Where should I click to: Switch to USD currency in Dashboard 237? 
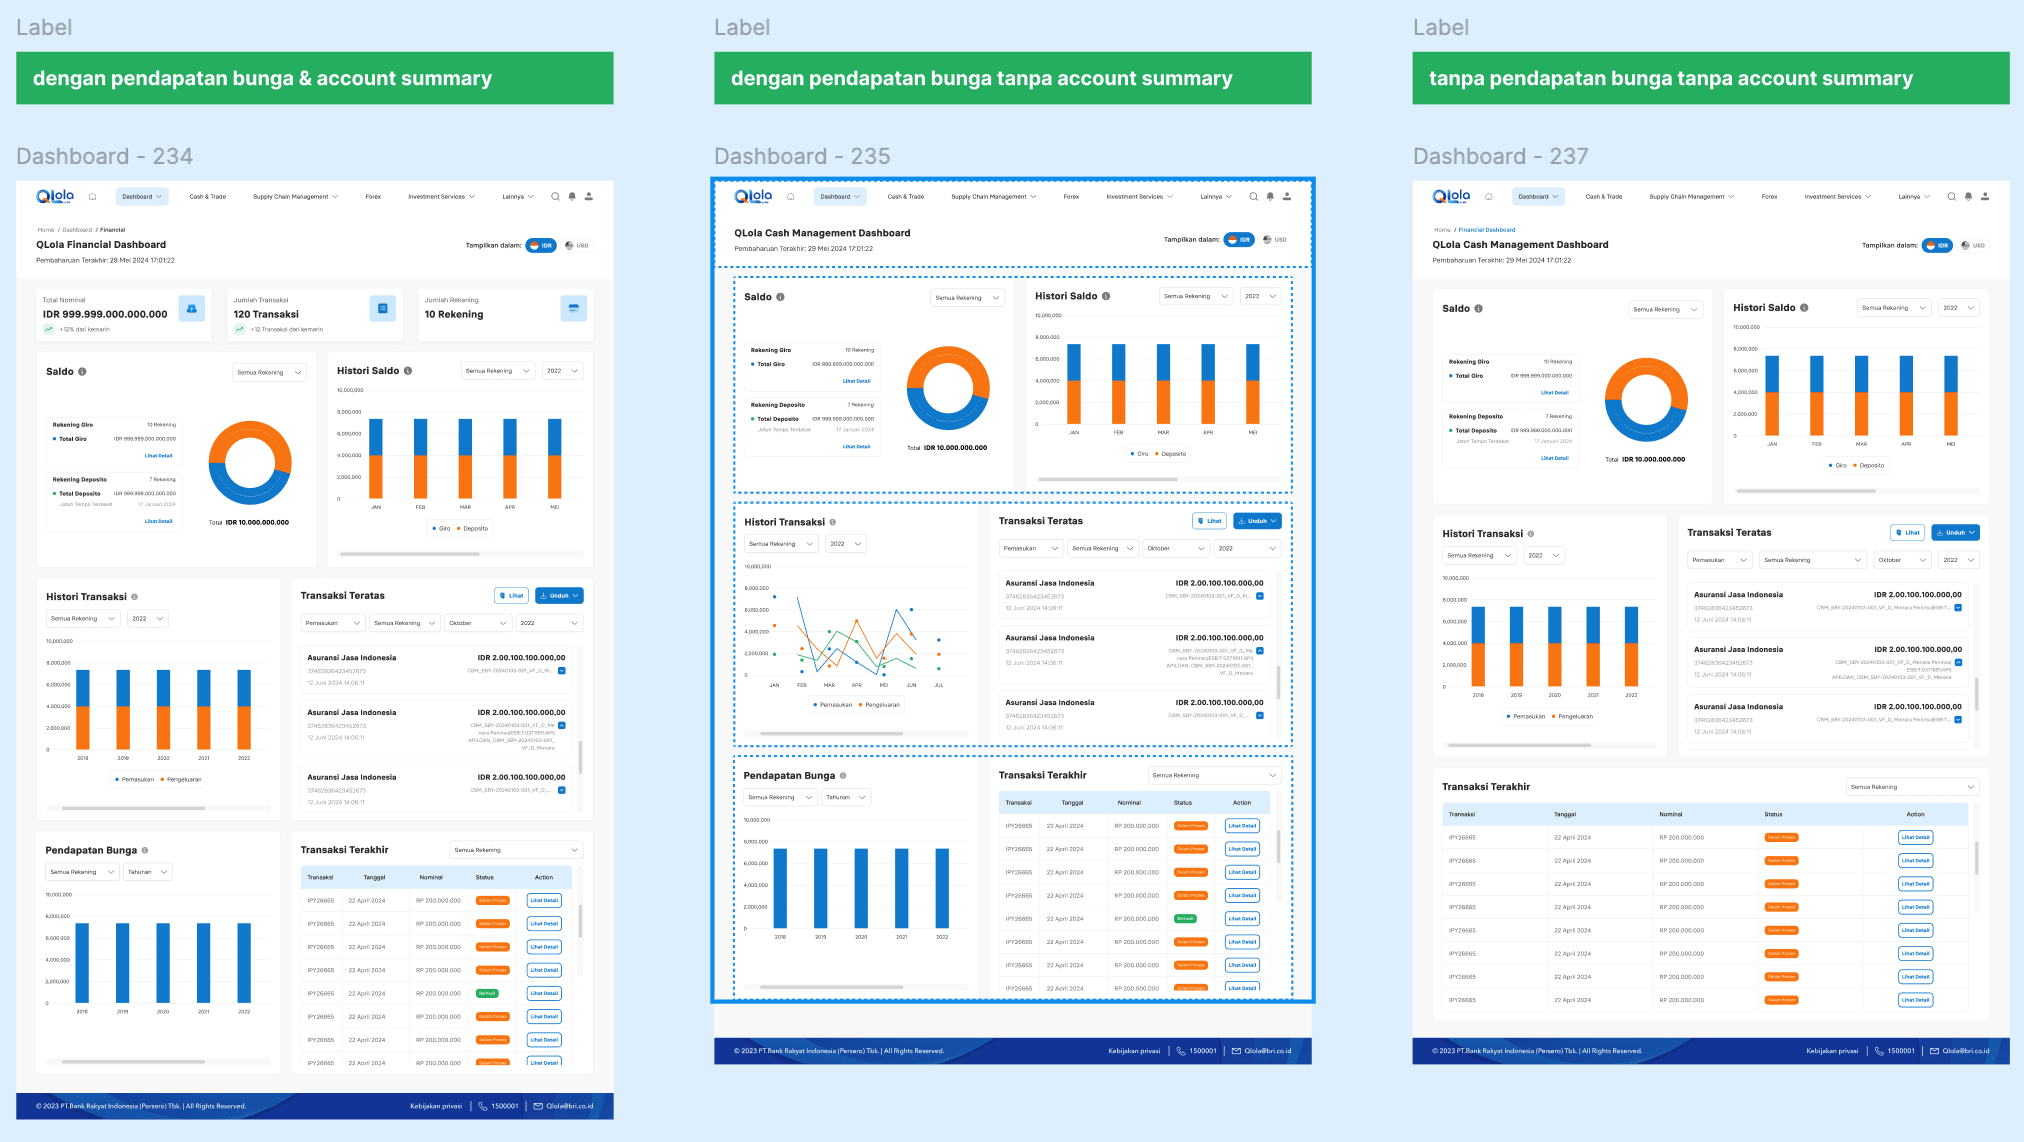click(x=1973, y=245)
